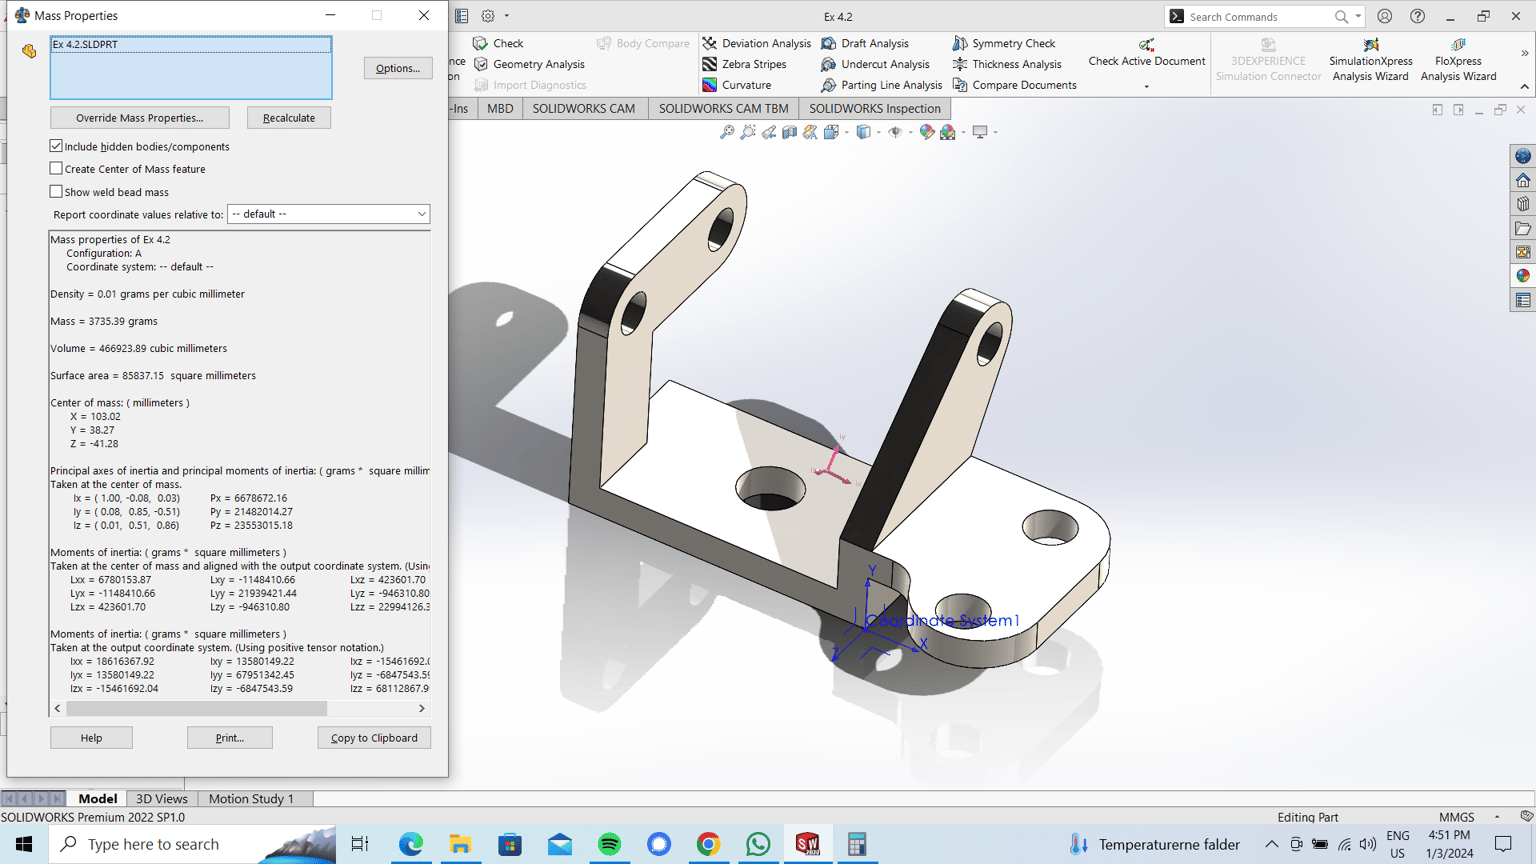Open the SOLIDWORKS CAM TBM tab
1536x864 pixels.
724,108
